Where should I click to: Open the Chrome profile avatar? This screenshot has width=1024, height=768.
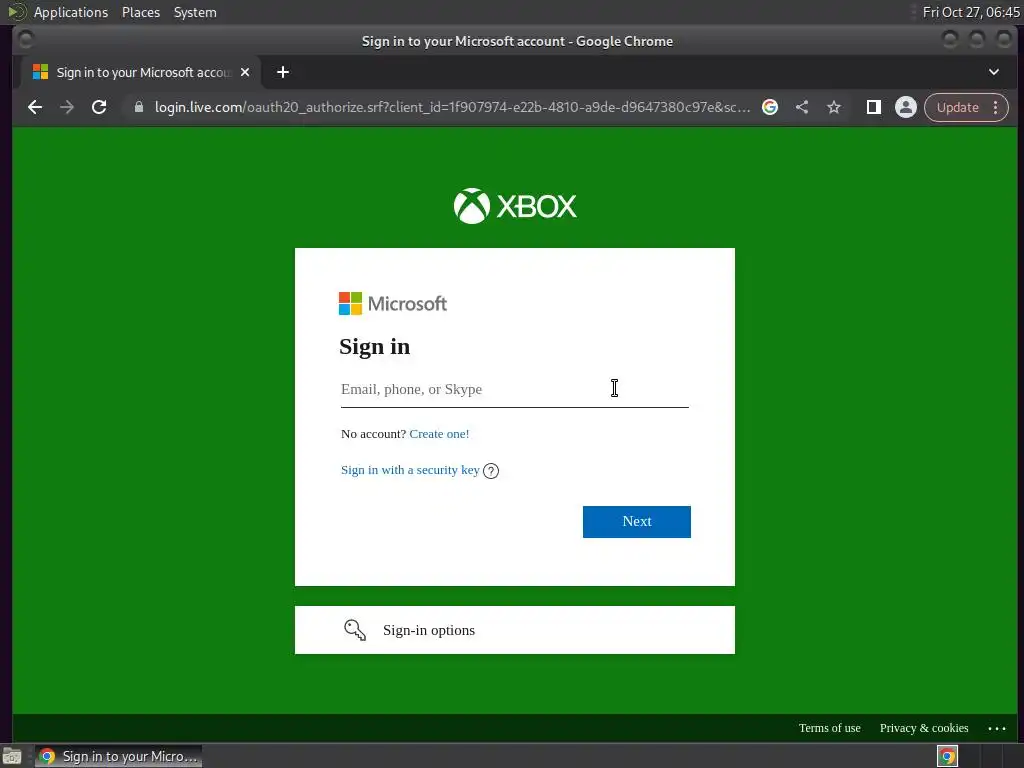[x=906, y=107]
